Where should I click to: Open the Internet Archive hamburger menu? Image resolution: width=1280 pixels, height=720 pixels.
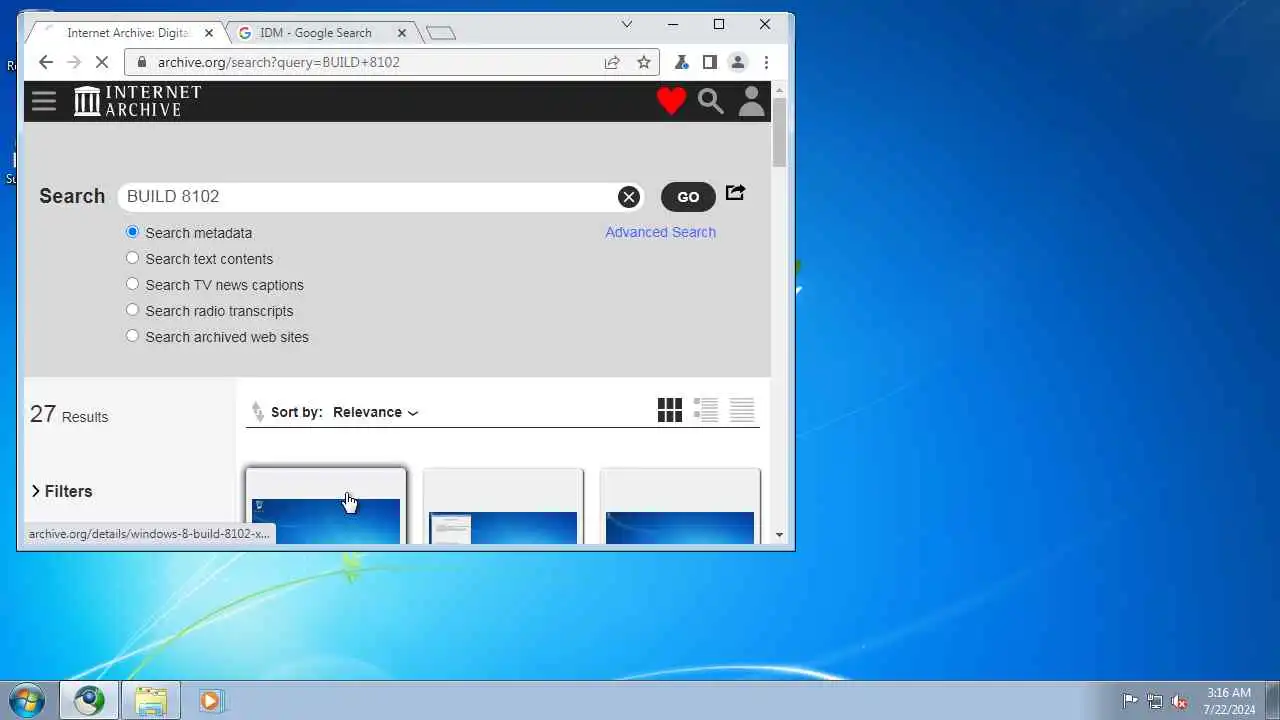44,101
